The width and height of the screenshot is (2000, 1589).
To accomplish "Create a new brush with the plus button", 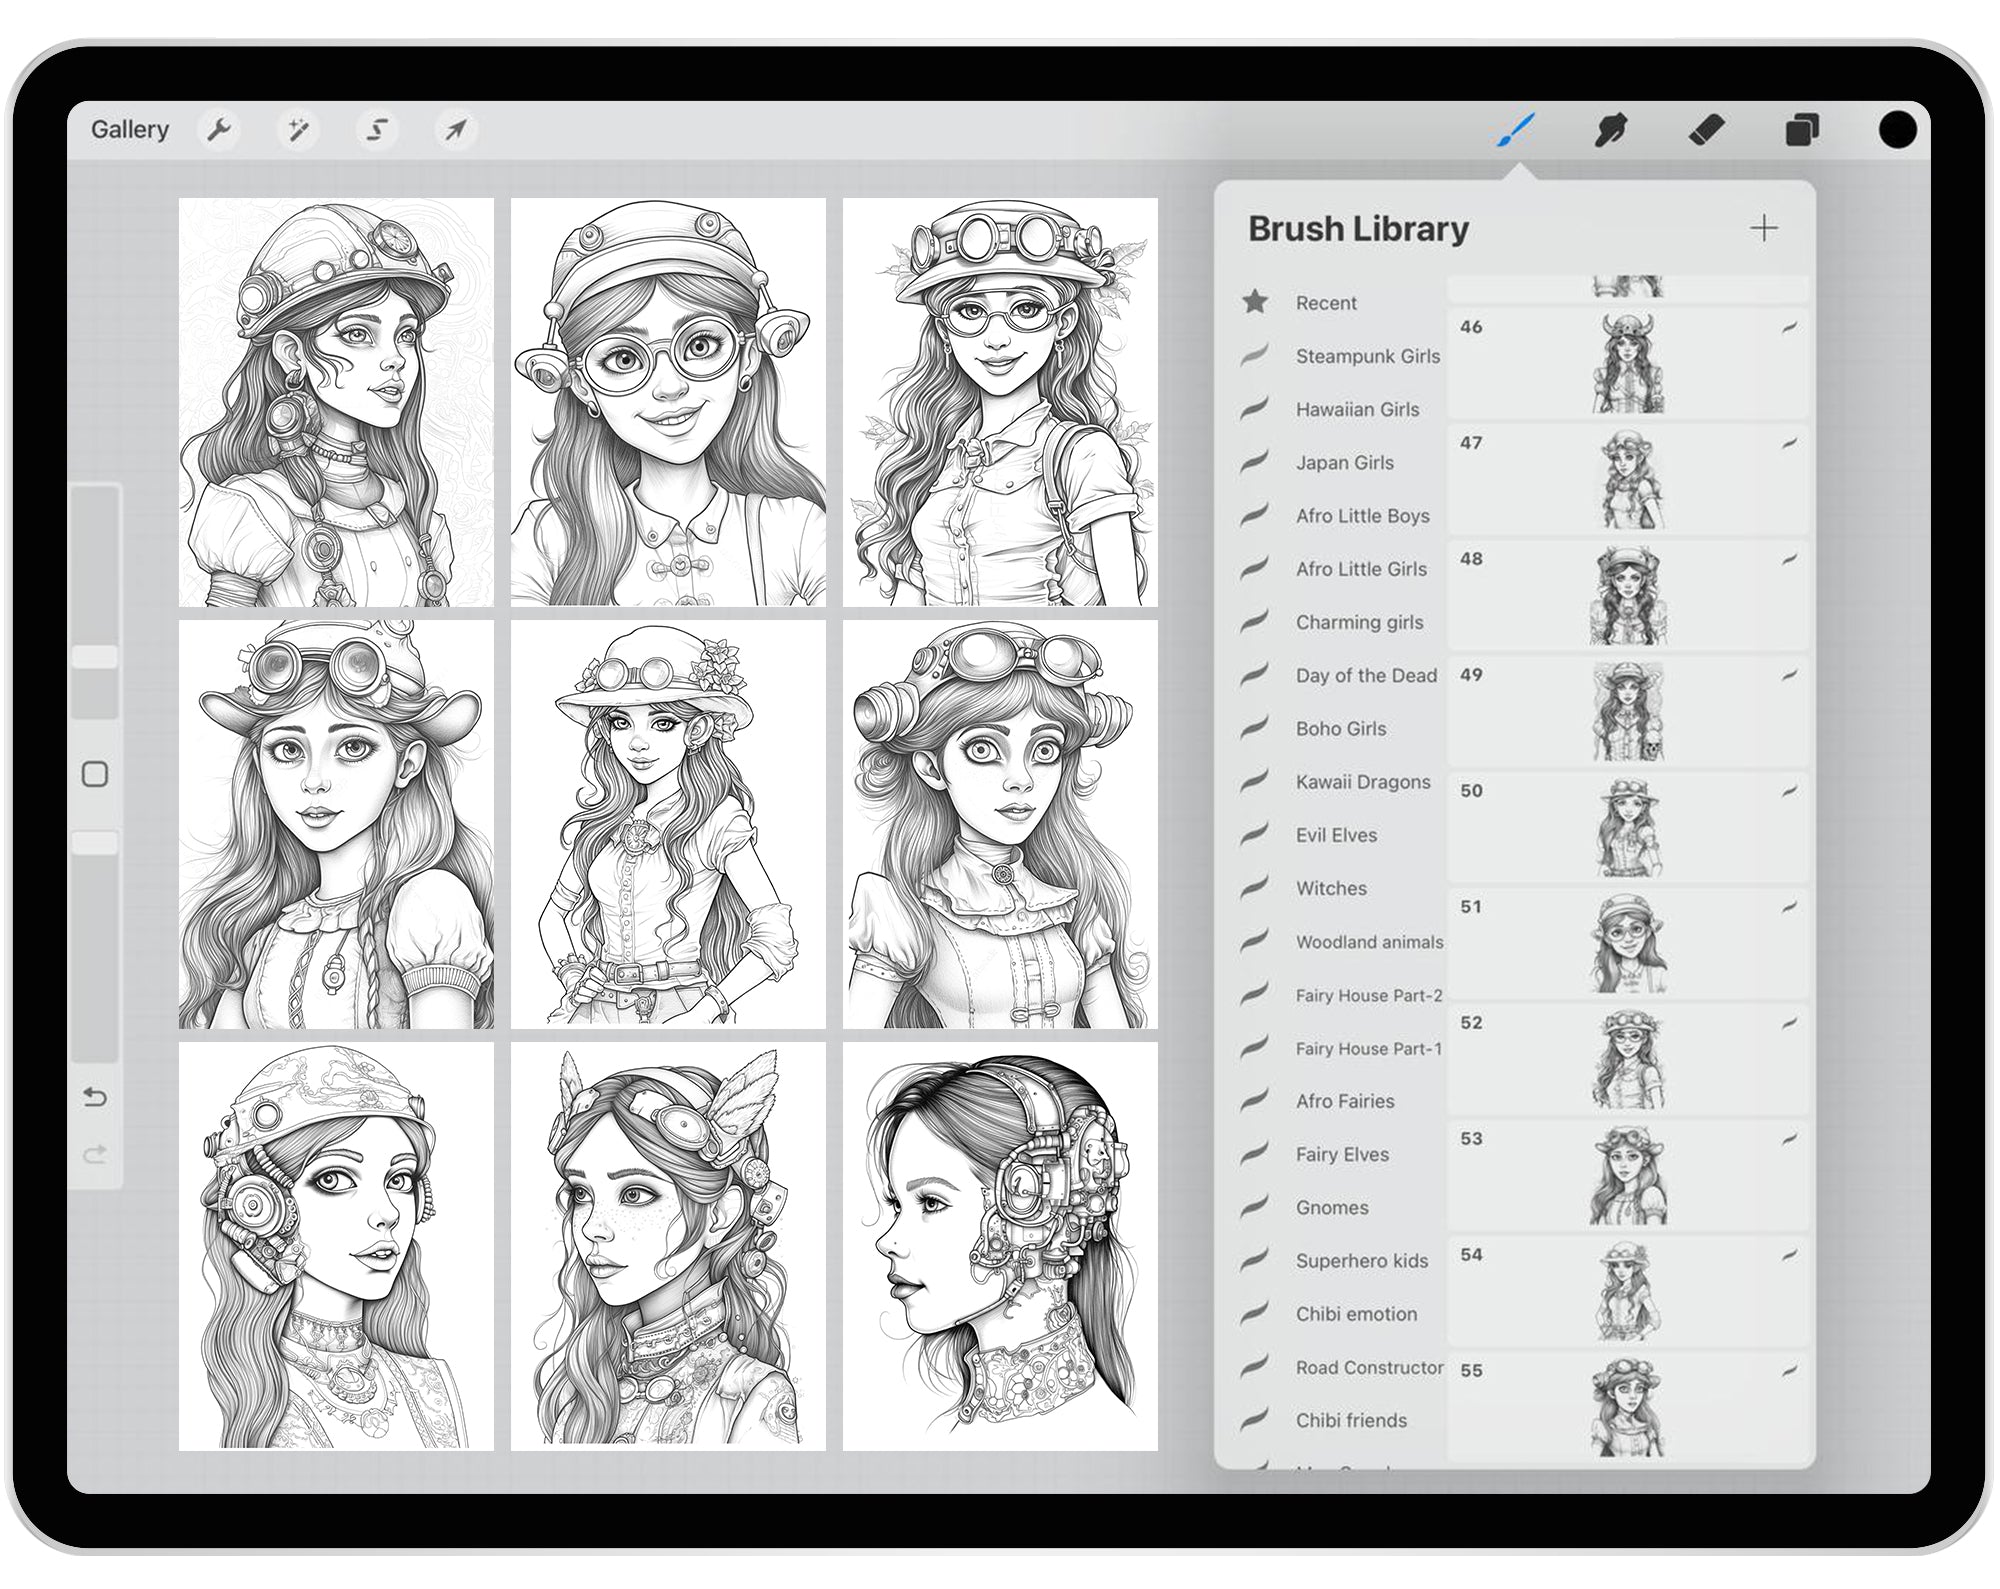I will (x=1763, y=228).
